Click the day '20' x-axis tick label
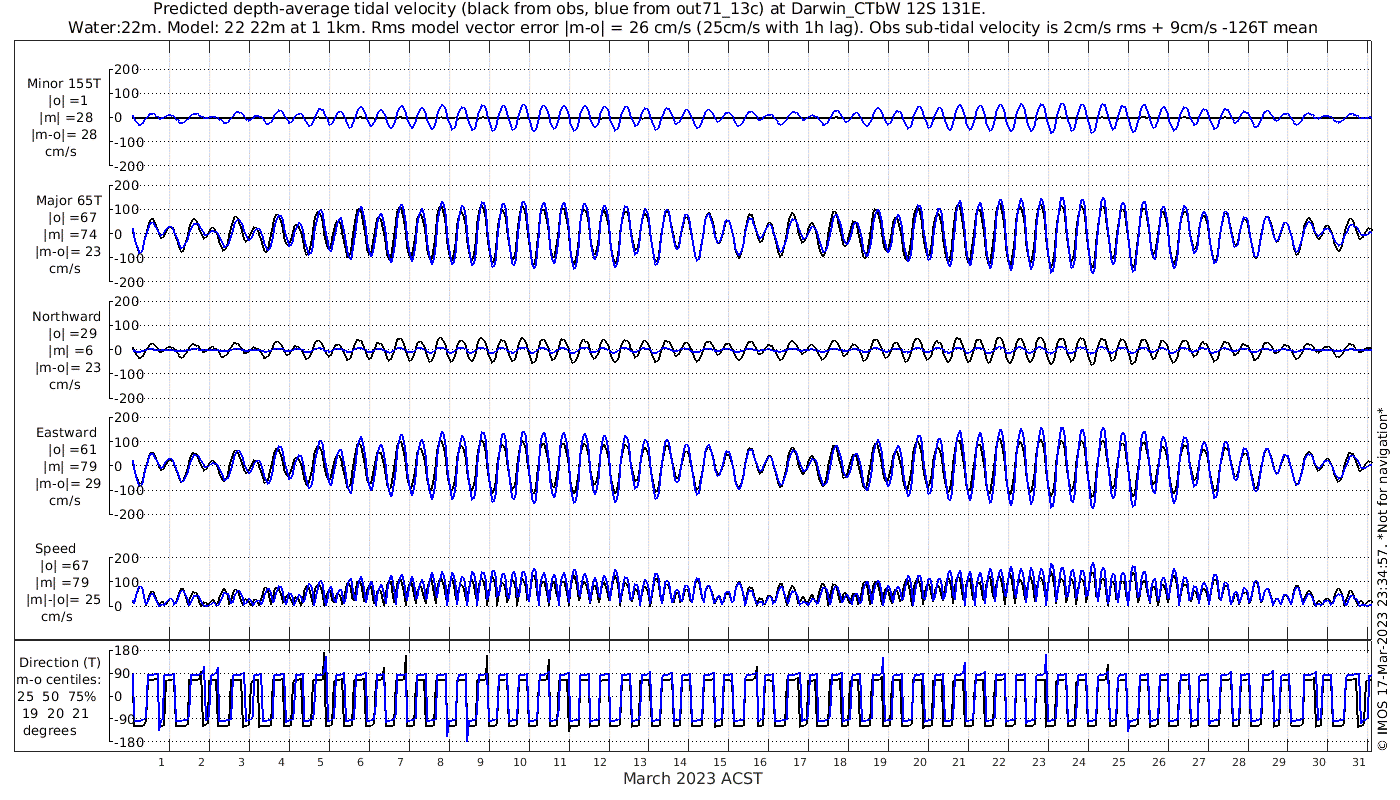The width and height of the screenshot is (1400, 800). 919,762
